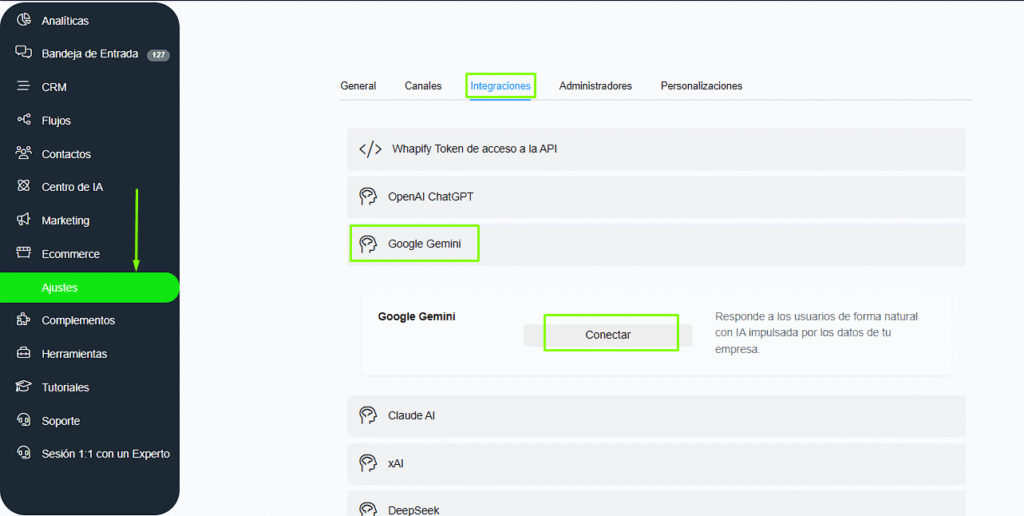Click the AI head icon beside Google Gemini

coord(368,244)
